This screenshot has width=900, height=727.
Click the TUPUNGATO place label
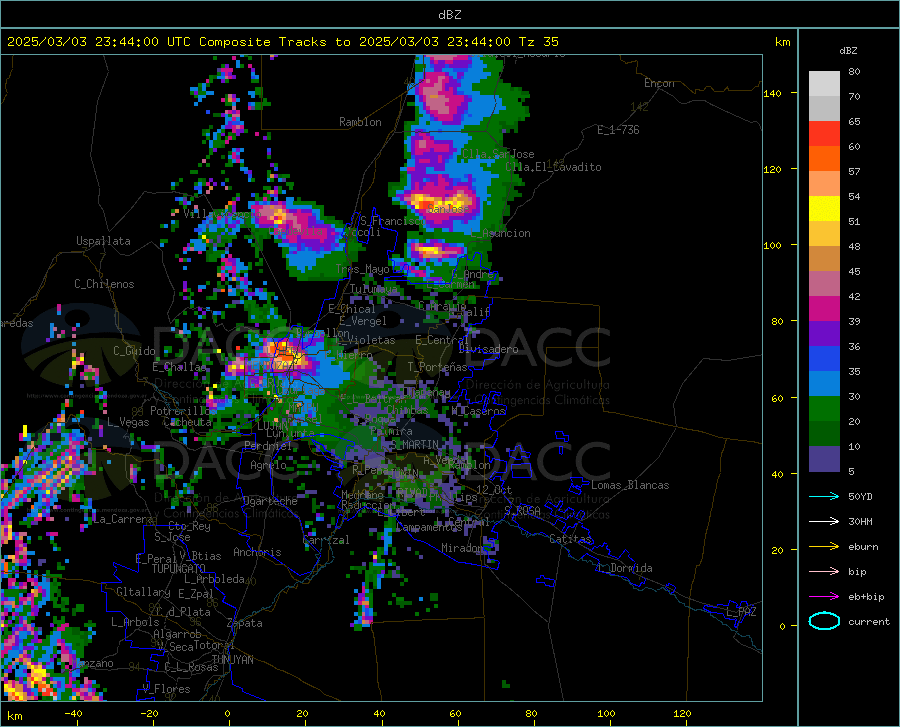pos(179,569)
